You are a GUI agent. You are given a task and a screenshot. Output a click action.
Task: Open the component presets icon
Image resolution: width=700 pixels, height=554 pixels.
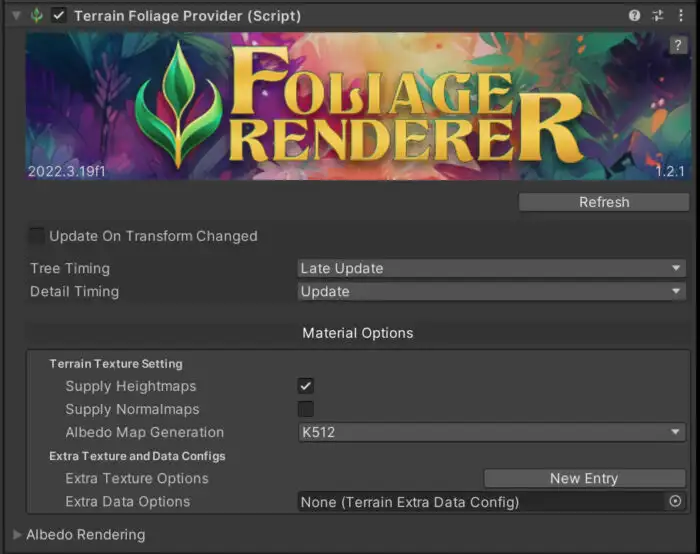click(x=658, y=16)
